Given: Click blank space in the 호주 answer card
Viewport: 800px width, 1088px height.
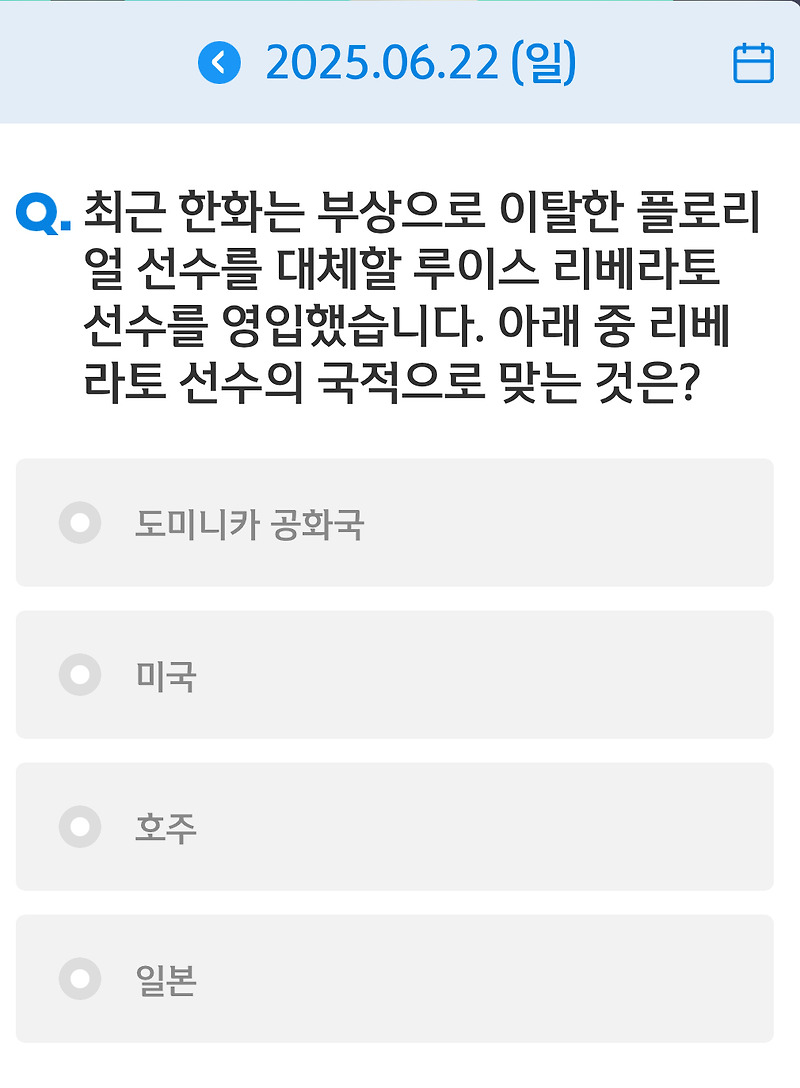Looking at the screenshot, I should [x=486, y=826].
